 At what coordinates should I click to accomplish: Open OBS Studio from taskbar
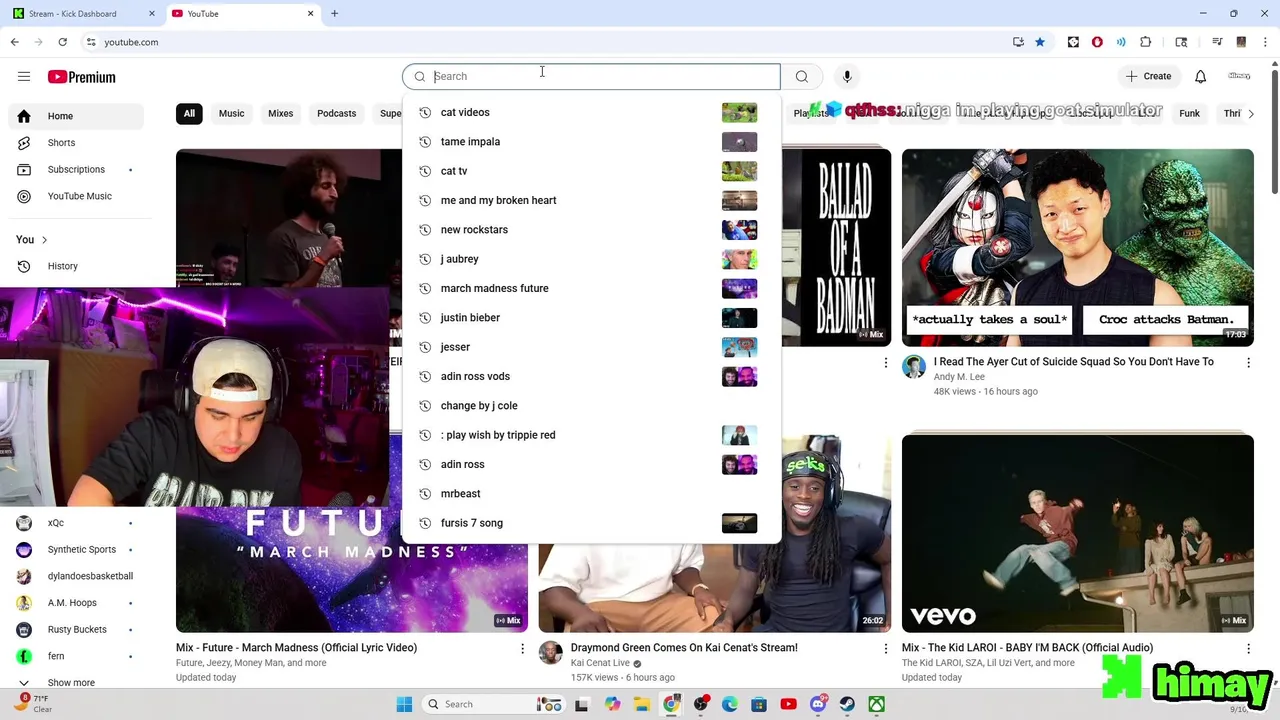pos(701,704)
